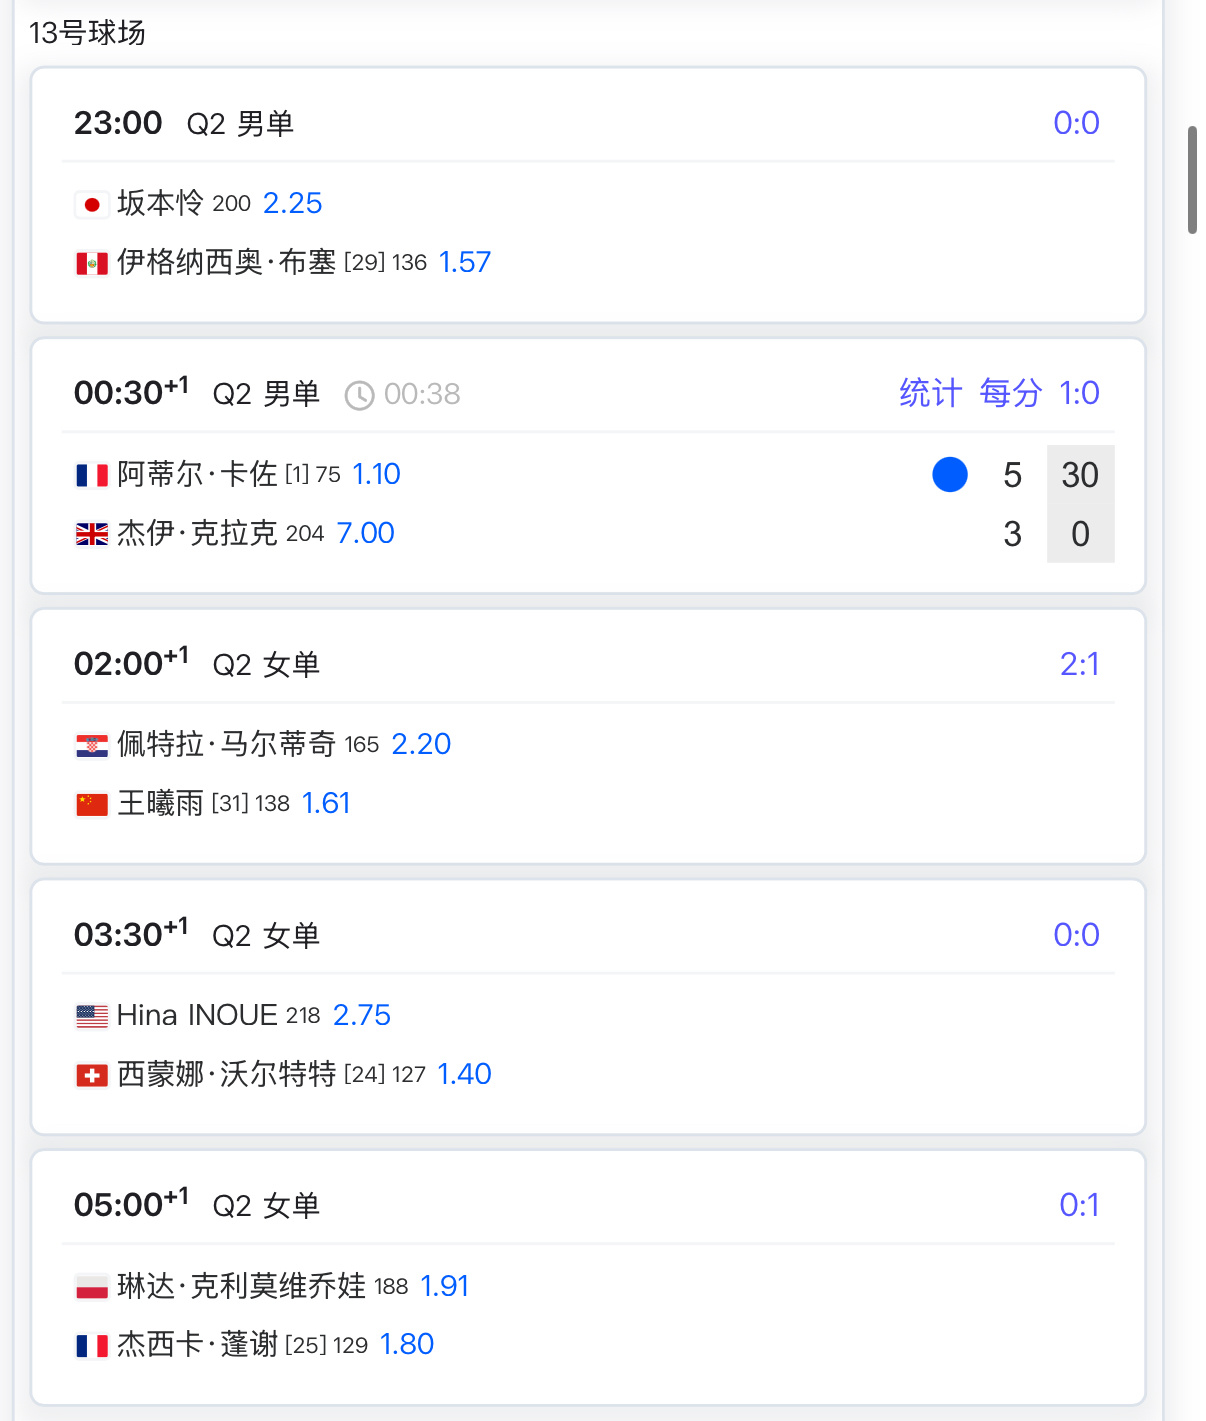The width and height of the screenshot is (1206, 1421).
Task: Click the blue serving indicator dot
Action: pos(950,475)
